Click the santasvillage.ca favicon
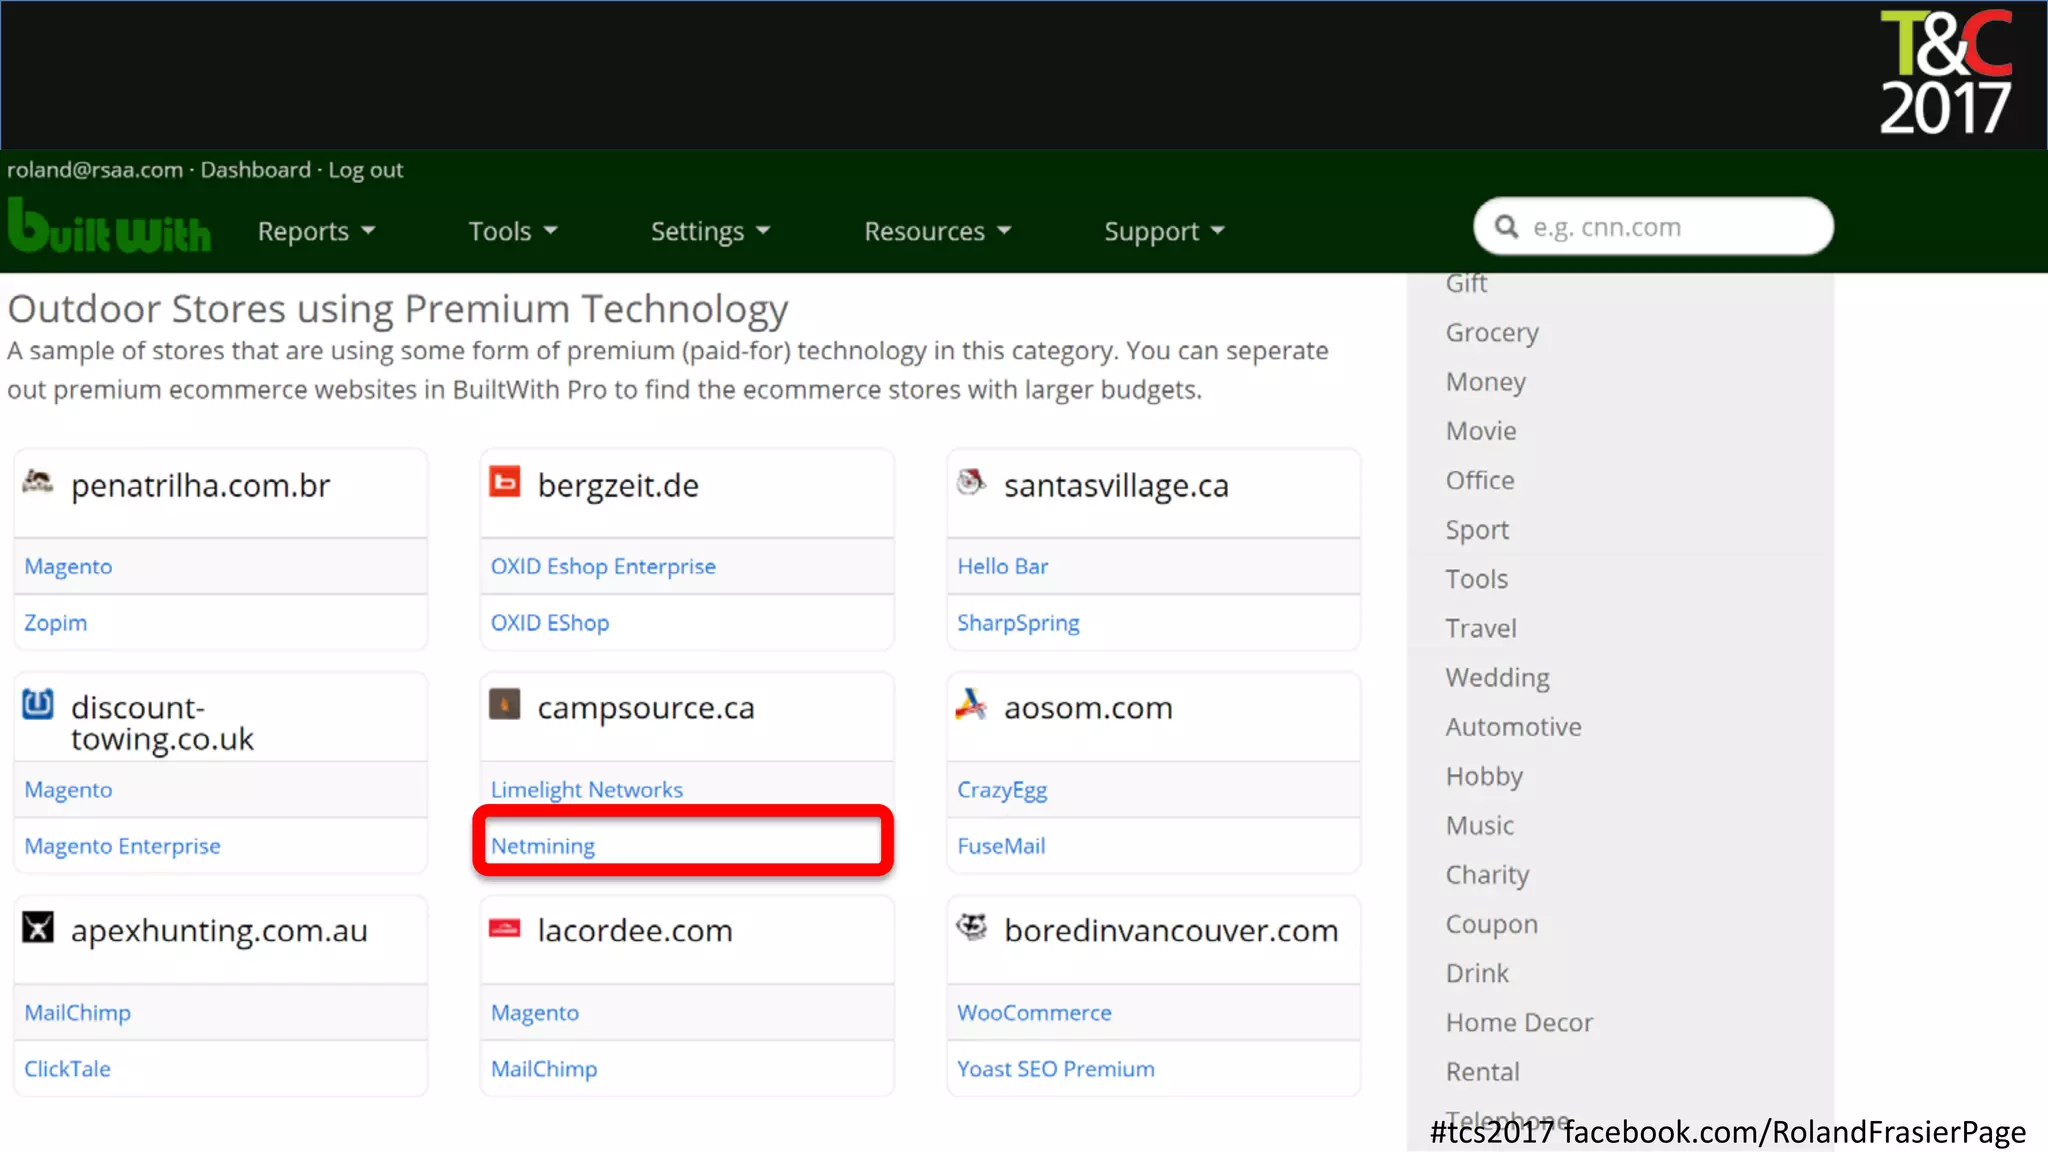Image resolution: width=2048 pixels, height=1152 pixels. (x=970, y=482)
